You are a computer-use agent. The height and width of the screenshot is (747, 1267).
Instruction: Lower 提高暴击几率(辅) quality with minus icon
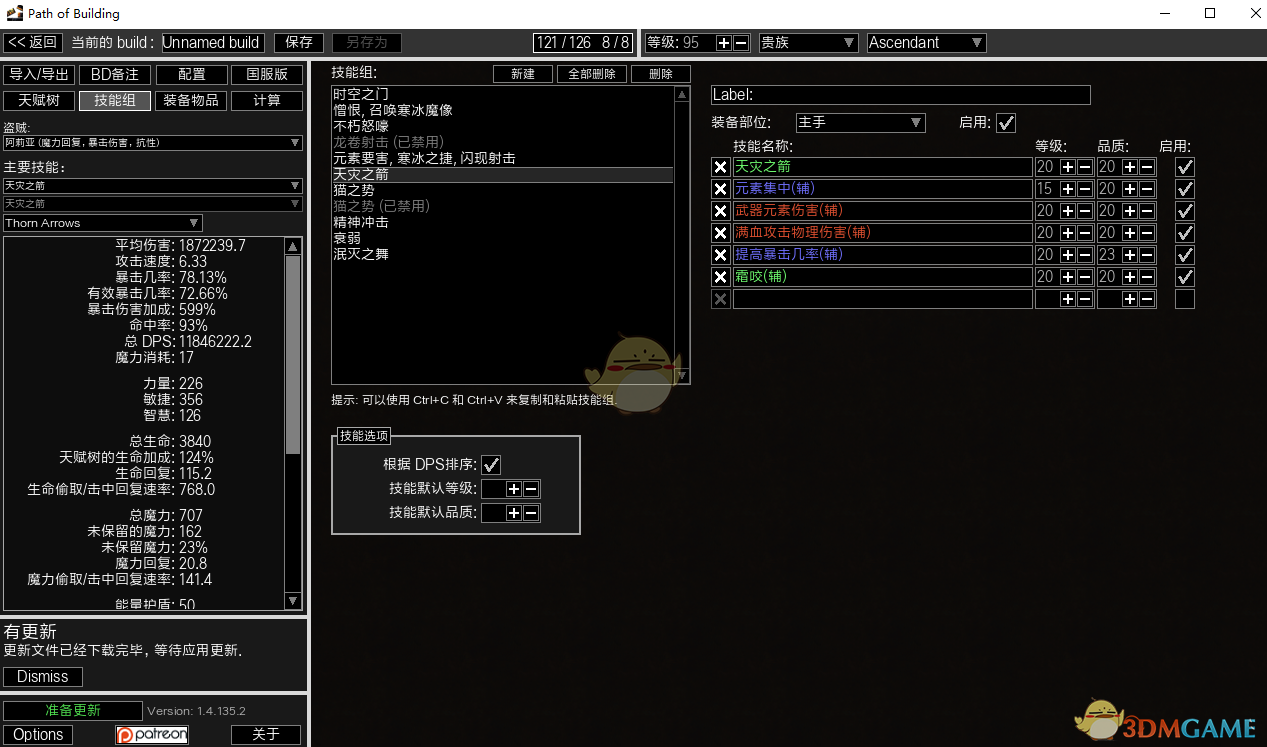point(1147,255)
